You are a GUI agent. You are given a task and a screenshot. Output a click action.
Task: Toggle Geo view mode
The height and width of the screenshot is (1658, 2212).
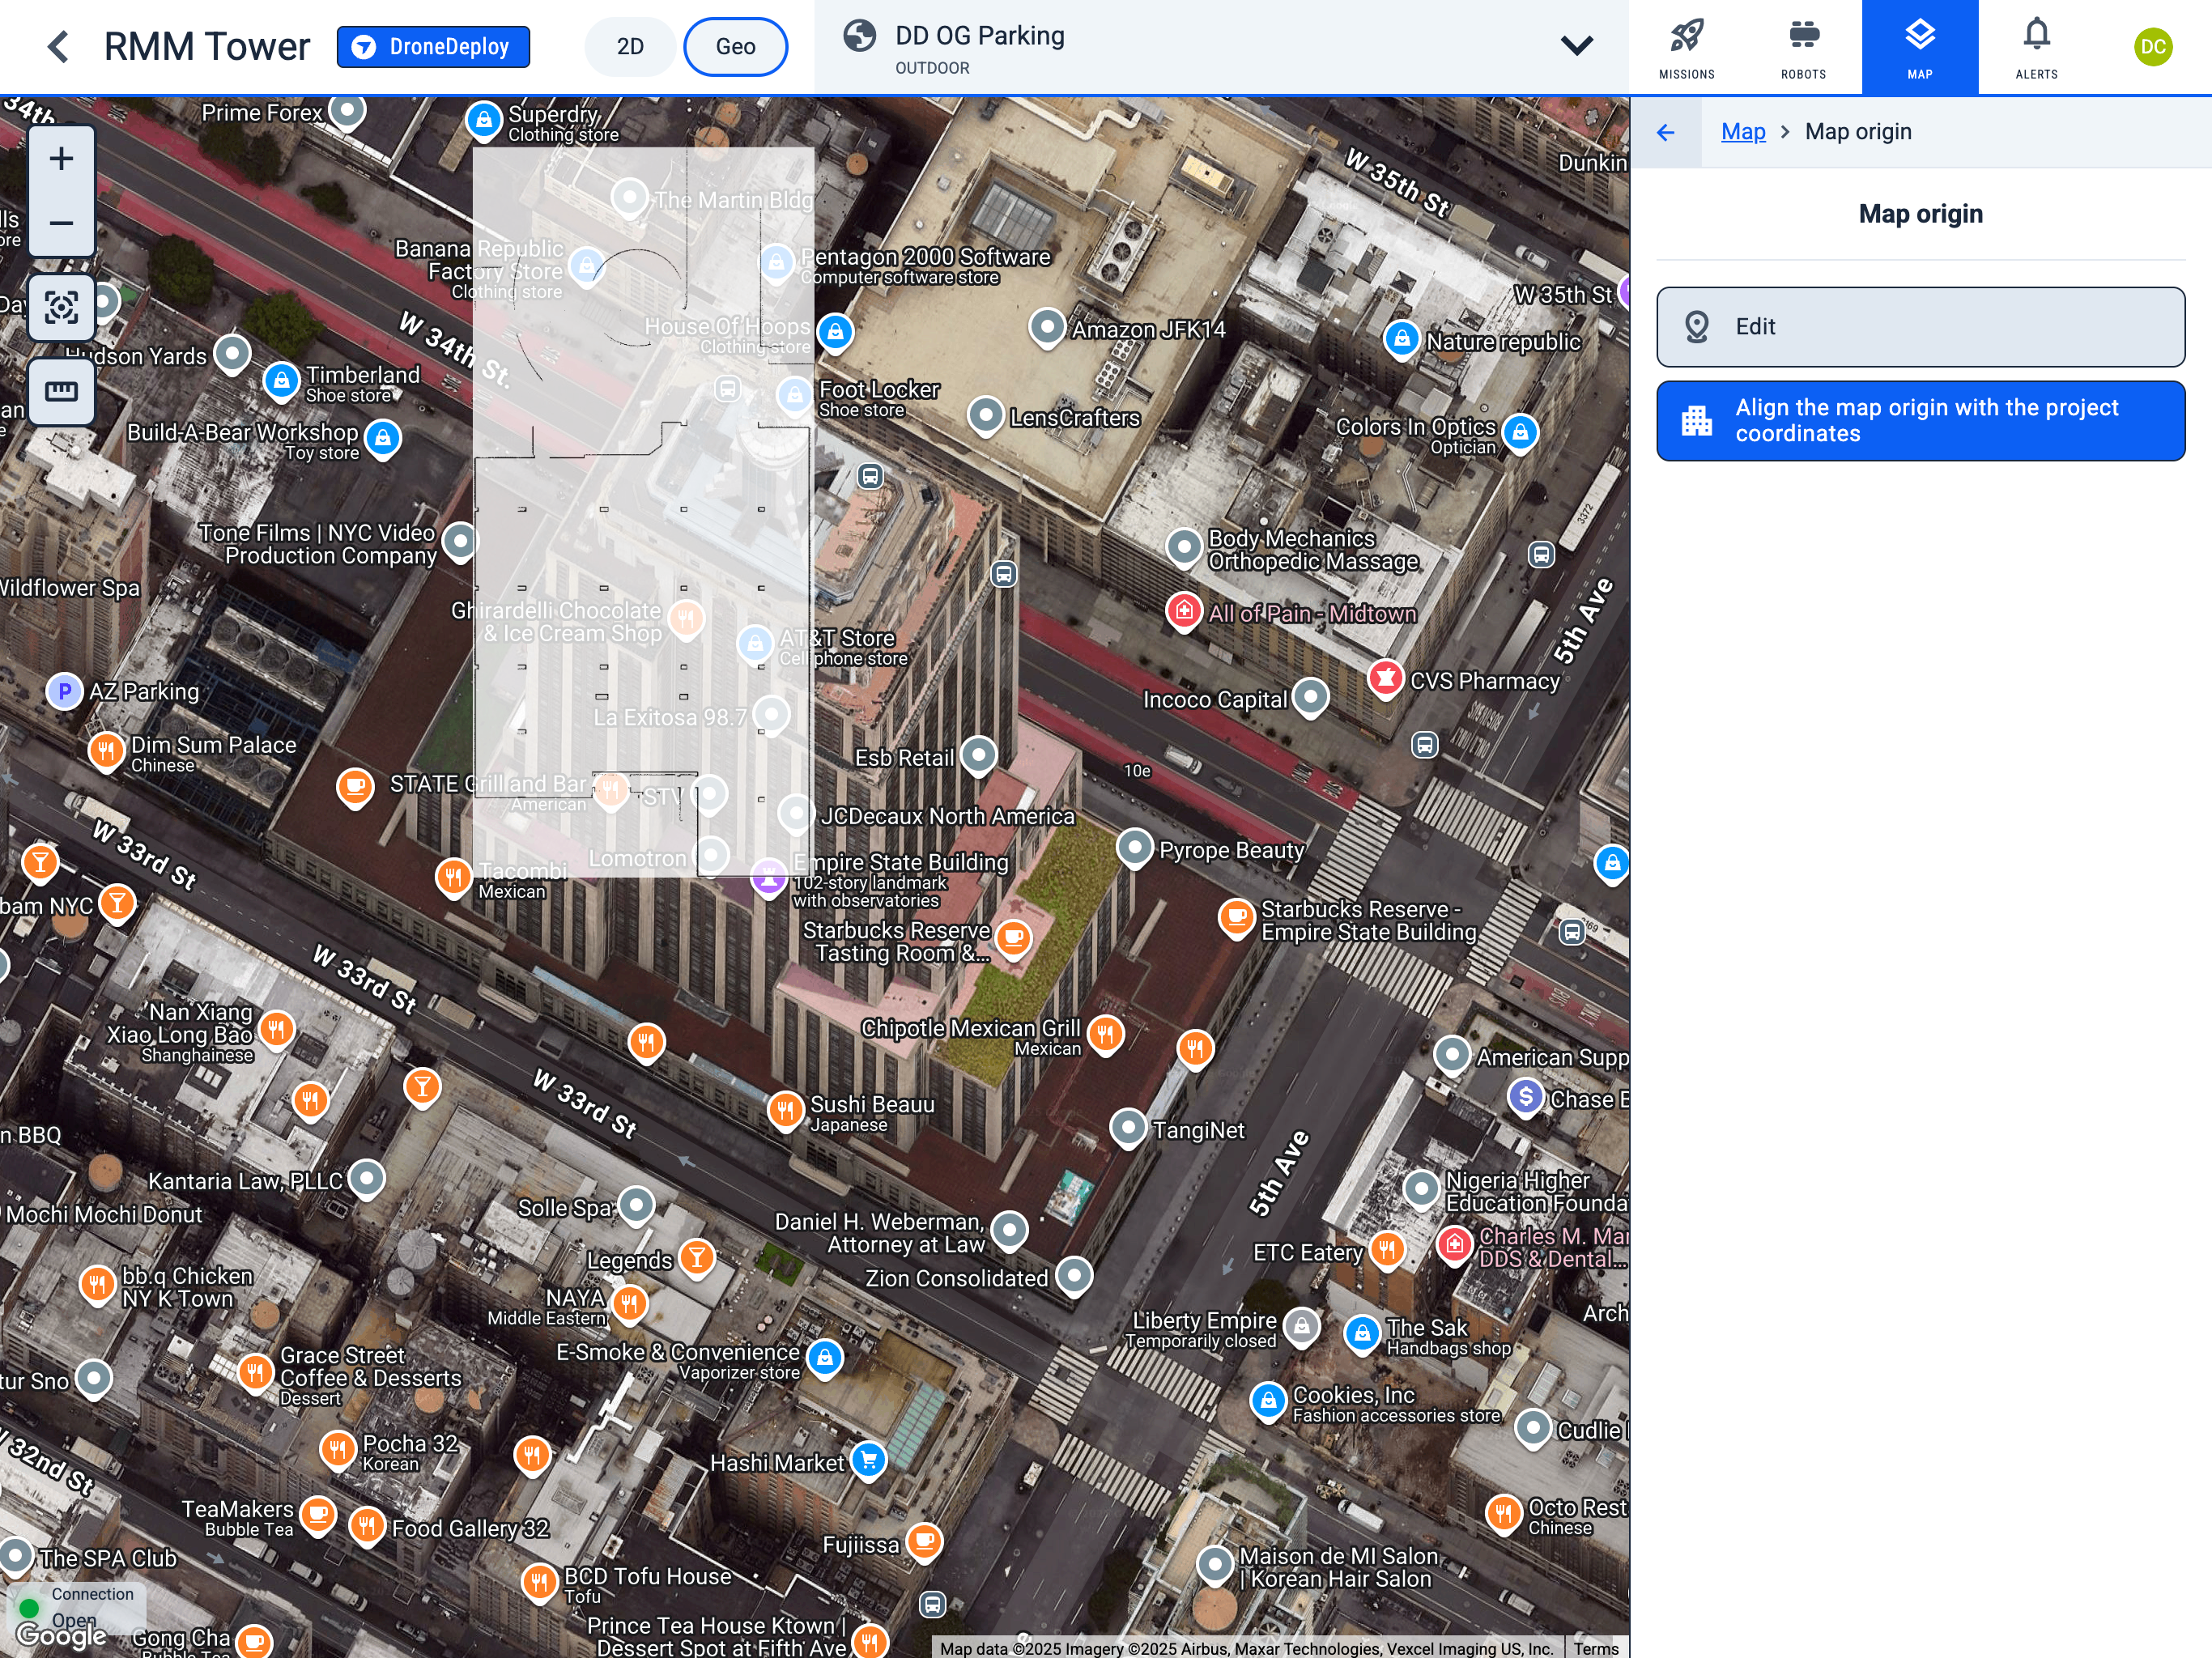coord(736,45)
